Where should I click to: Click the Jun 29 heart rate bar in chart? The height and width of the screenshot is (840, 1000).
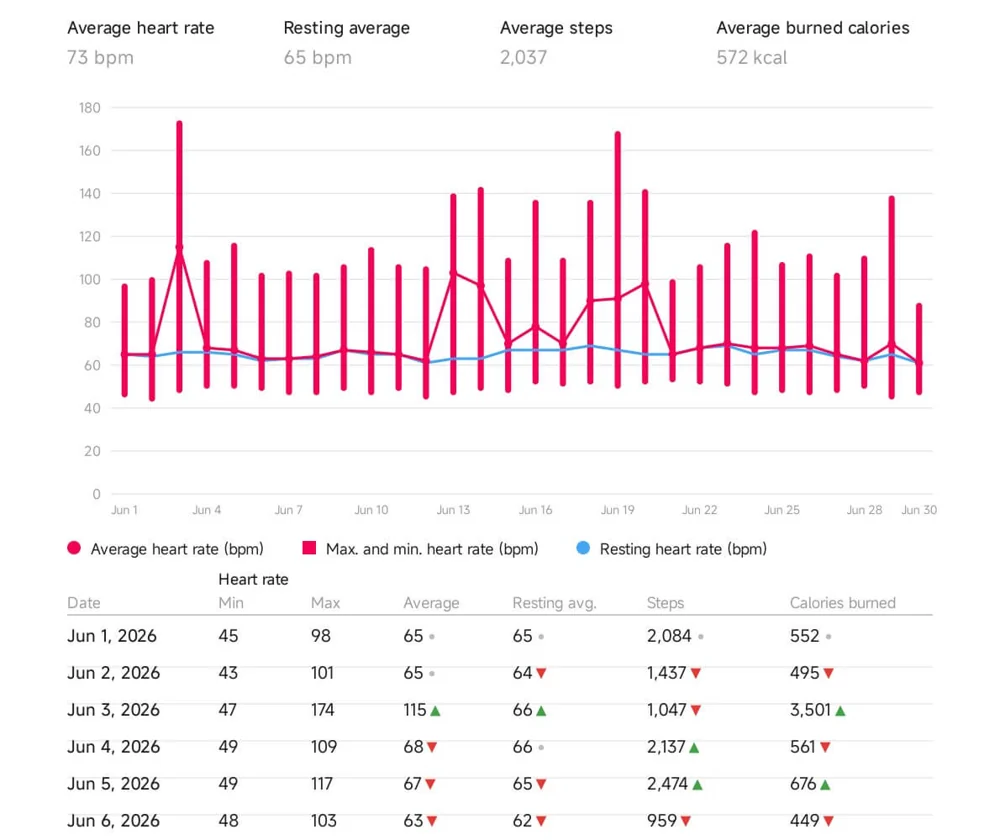[892, 297]
